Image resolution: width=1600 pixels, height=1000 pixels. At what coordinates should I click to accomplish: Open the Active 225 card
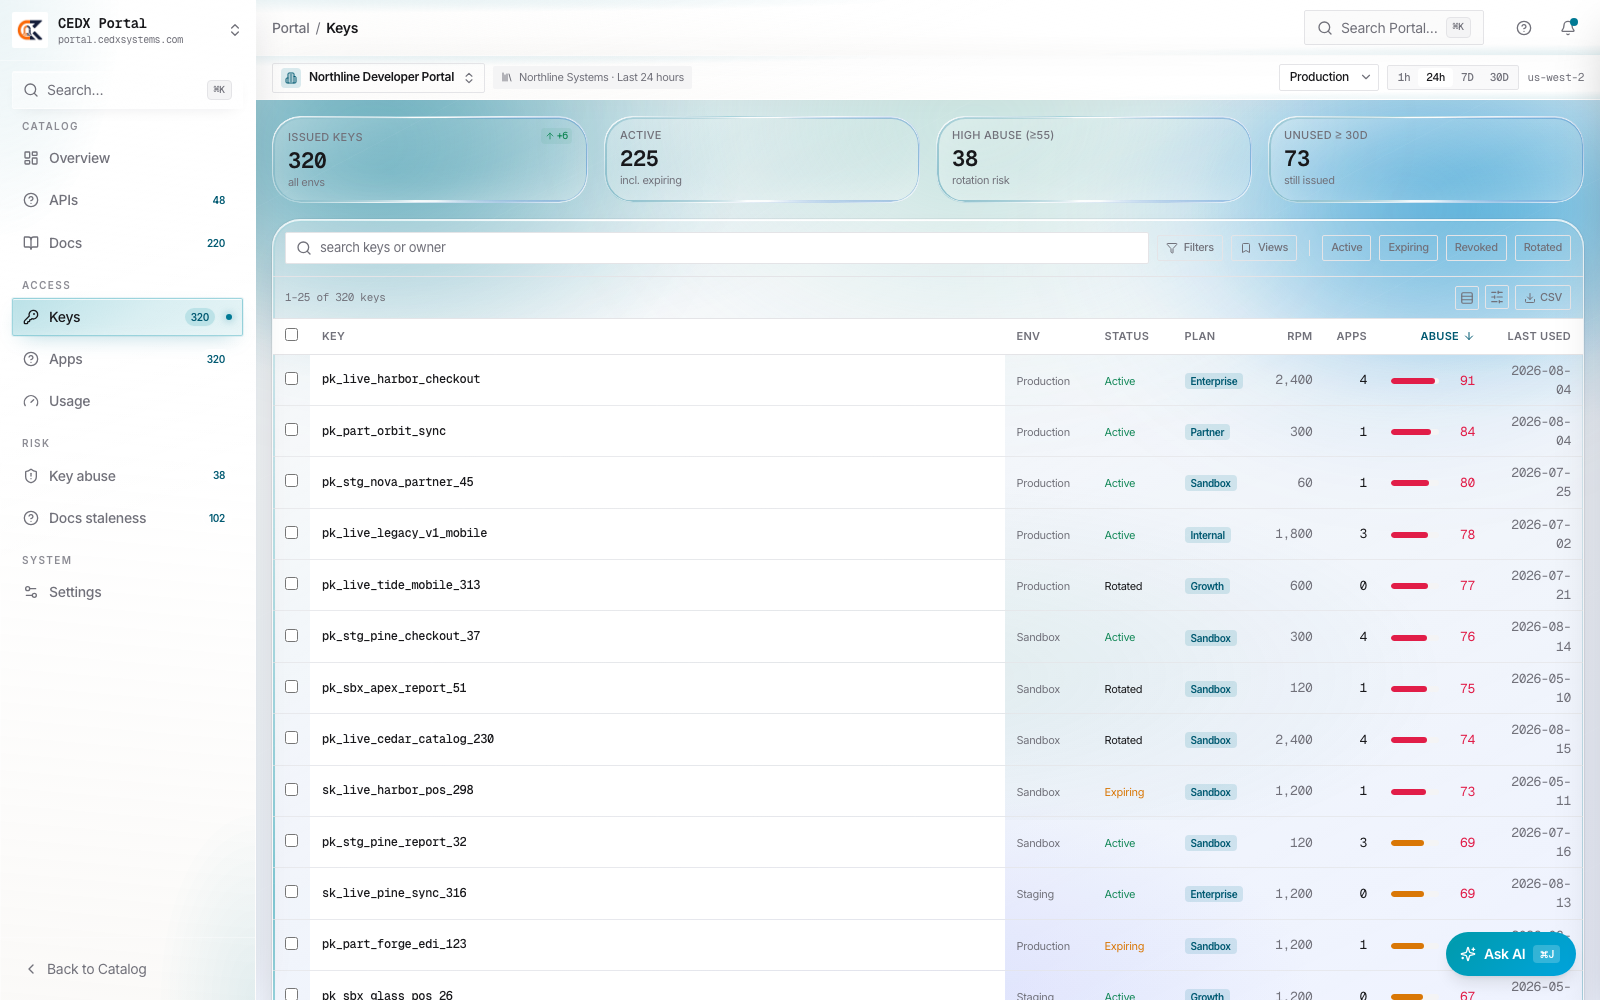point(762,160)
